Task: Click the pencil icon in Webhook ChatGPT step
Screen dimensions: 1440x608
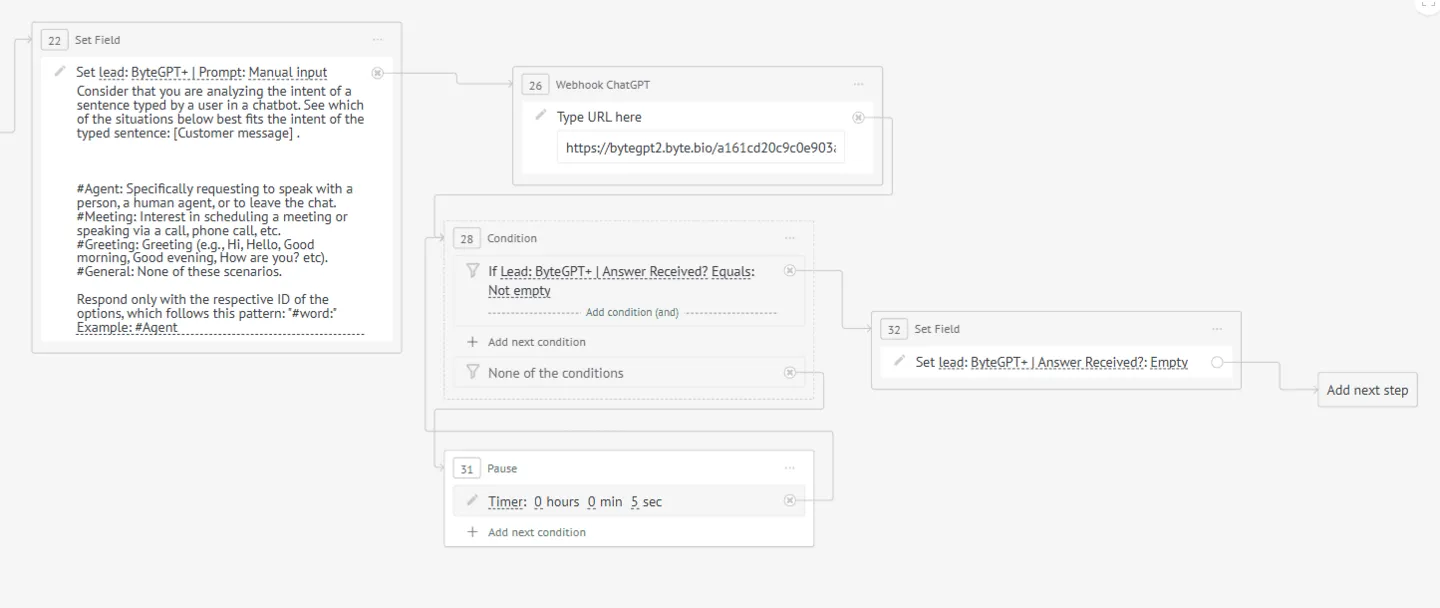Action: (x=541, y=116)
